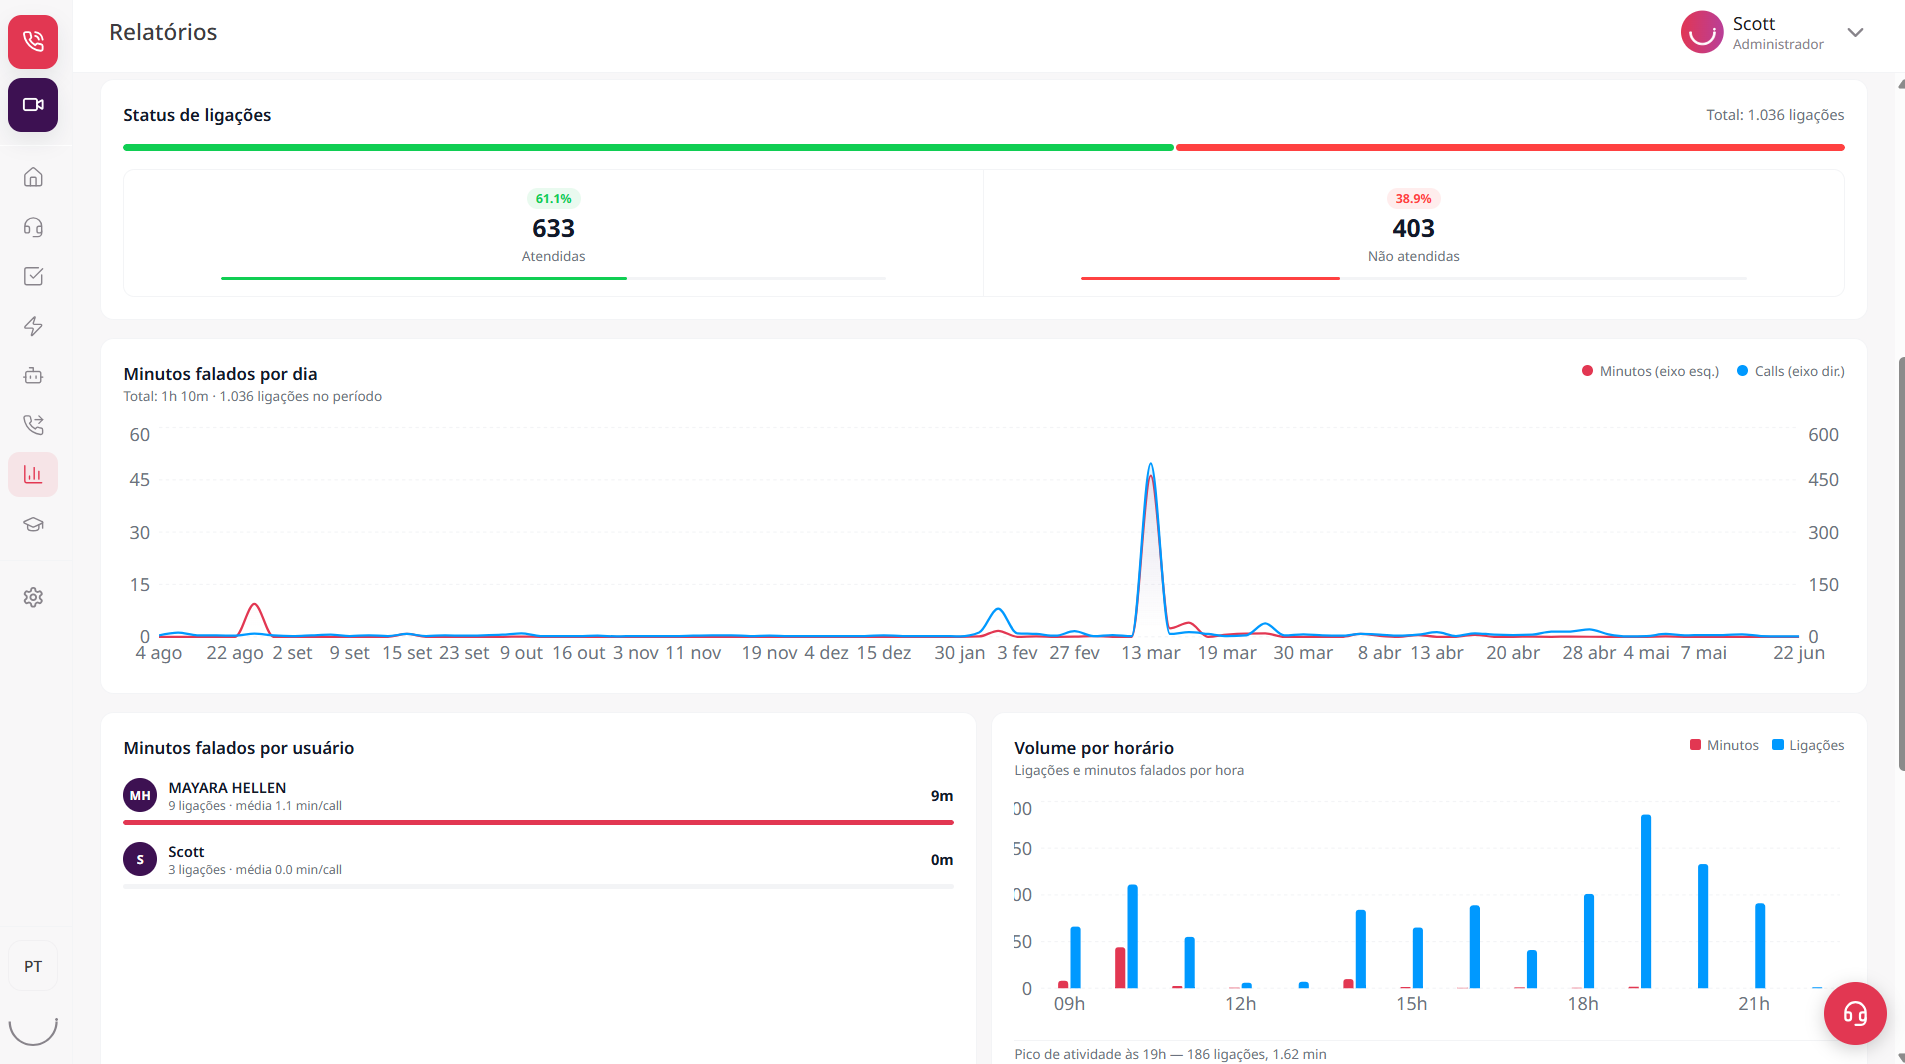This screenshot has height=1064, width=1905.
Task: Open the tasks checkbox sidebar icon
Action: tap(33, 276)
